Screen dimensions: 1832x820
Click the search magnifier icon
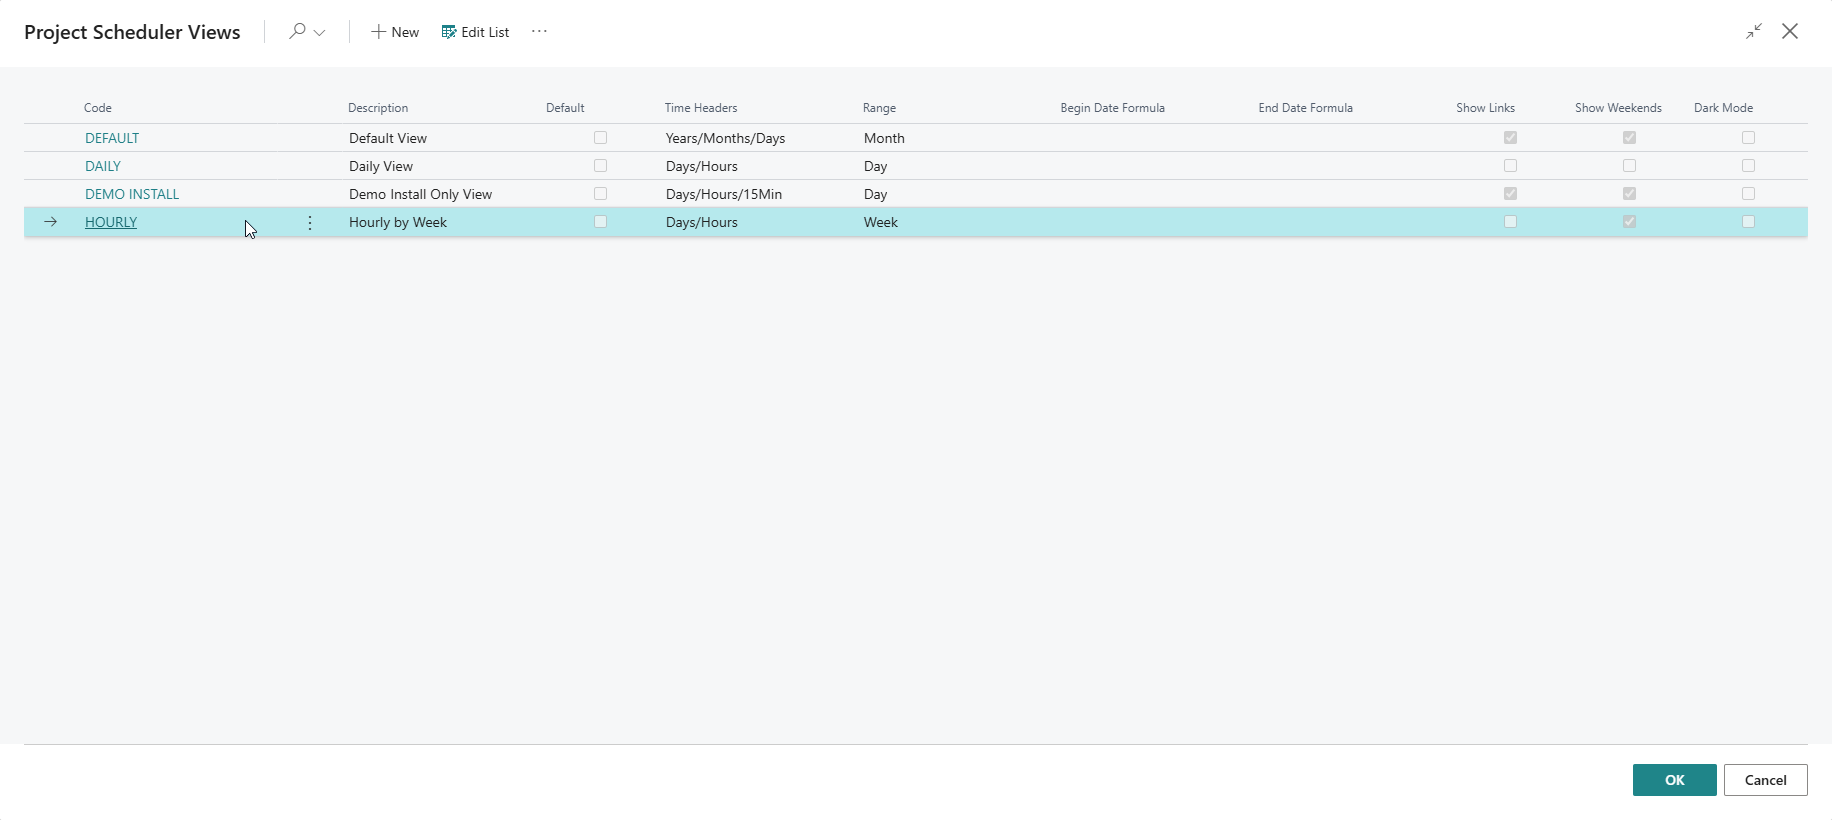[297, 31]
